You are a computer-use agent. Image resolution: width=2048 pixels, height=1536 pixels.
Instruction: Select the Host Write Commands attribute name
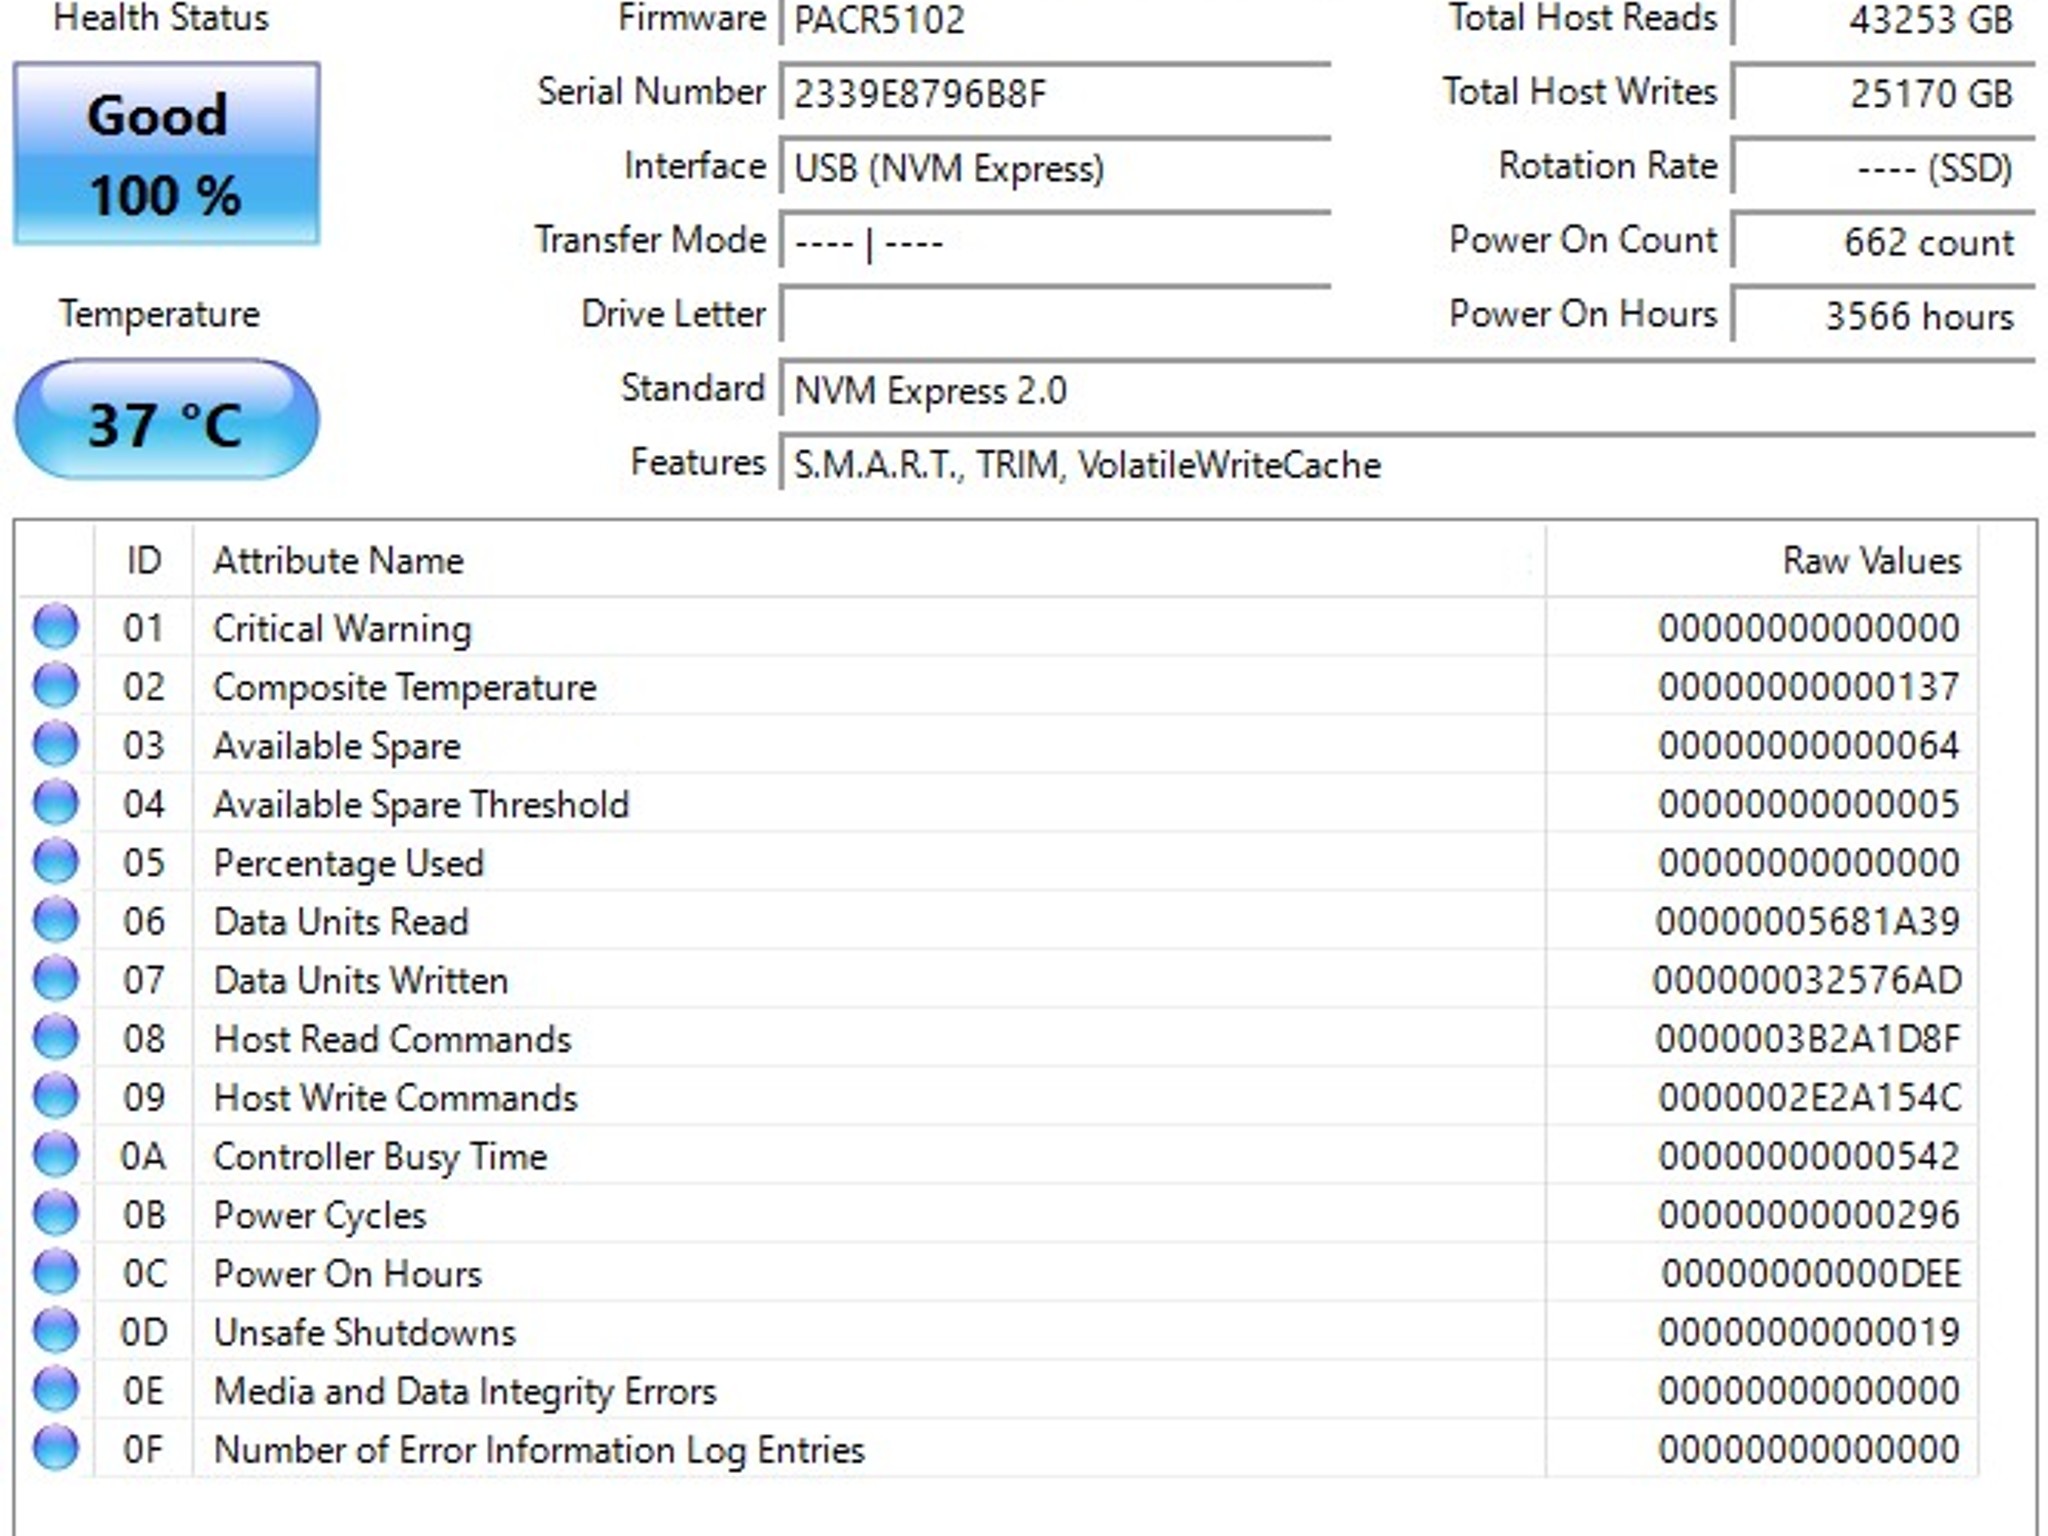point(396,1098)
